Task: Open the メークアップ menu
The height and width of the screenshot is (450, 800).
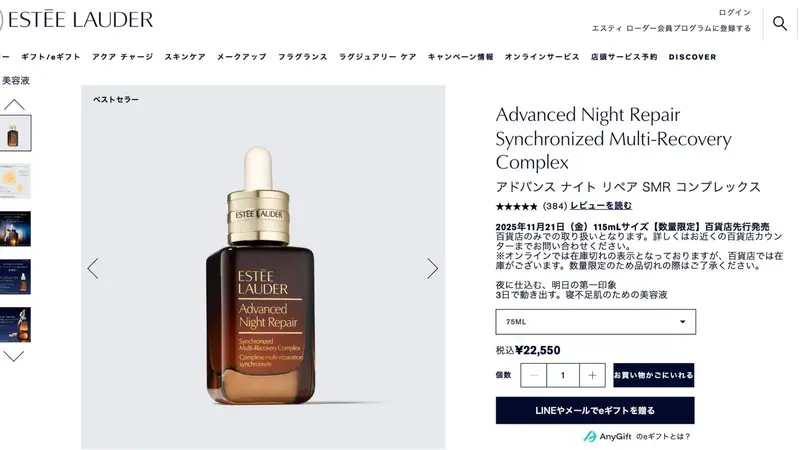Action: pos(242,57)
